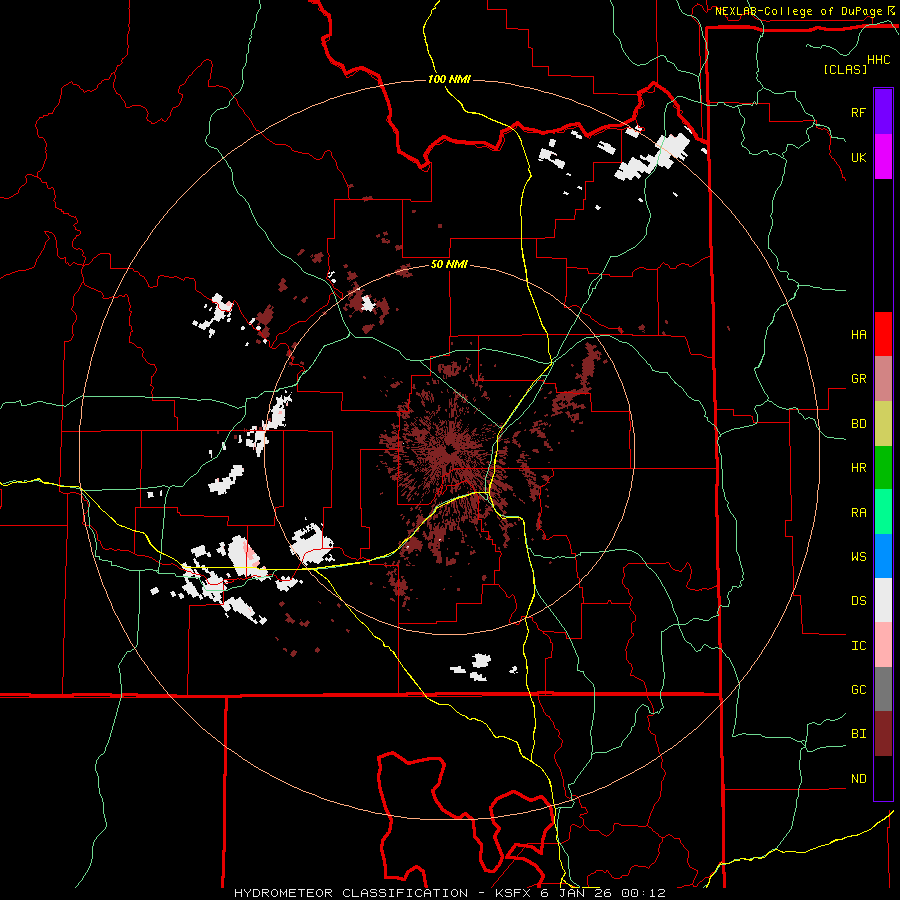This screenshot has height=900, width=900.
Task: Click the ND legend label
Action: coord(858,779)
